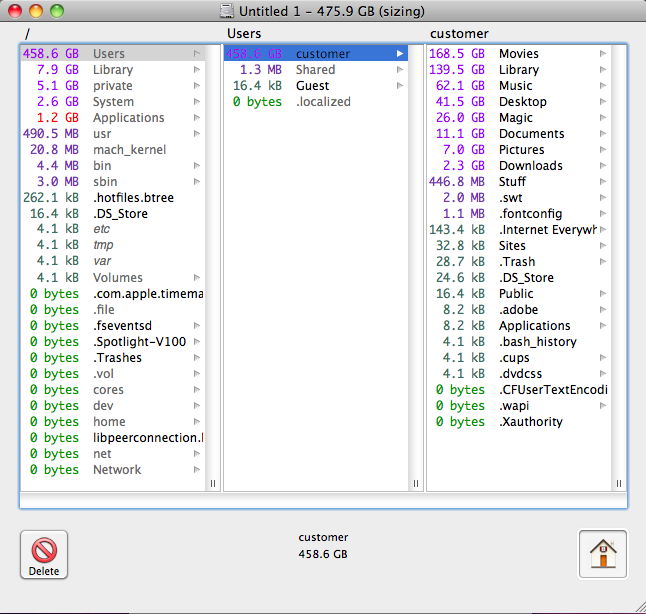The height and width of the screenshot is (614, 646).
Task: Go to the Home folder button
Action: [603, 554]
